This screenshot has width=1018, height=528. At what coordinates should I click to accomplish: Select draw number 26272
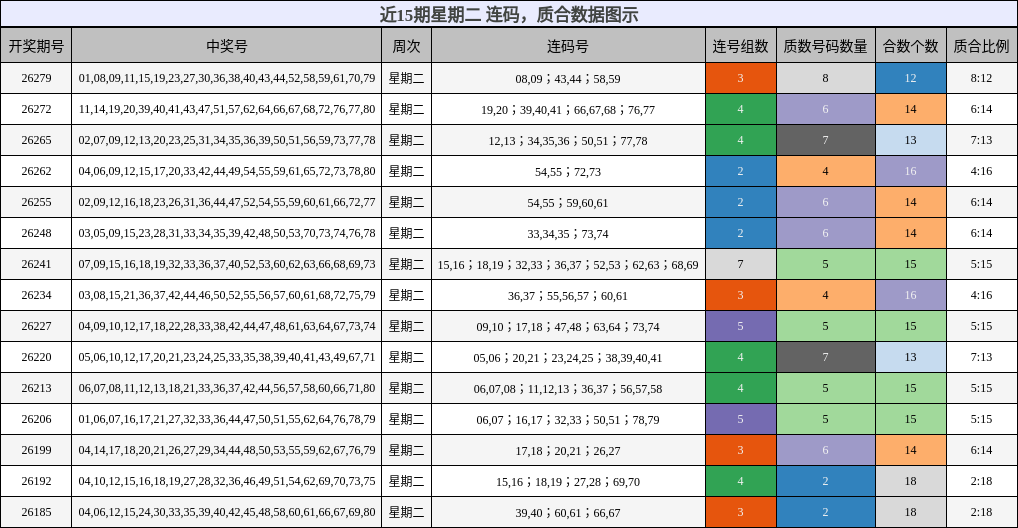coord(36,109)
